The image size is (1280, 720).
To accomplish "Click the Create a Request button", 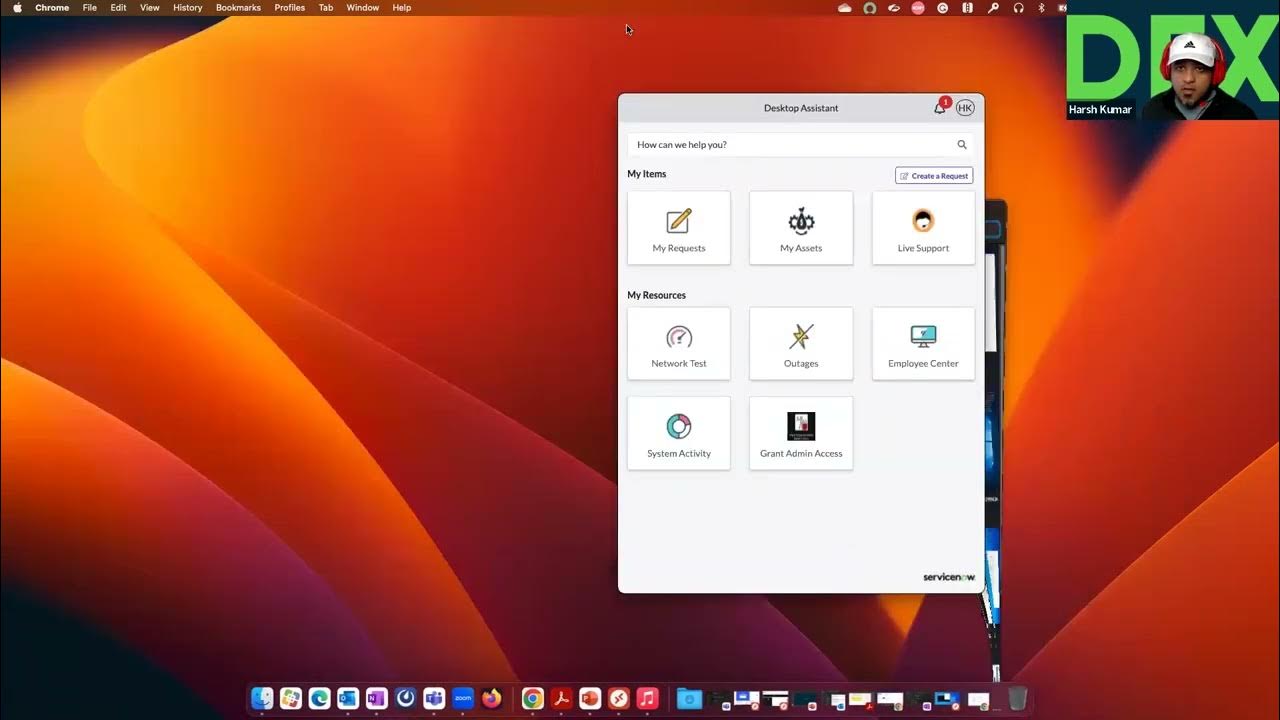I will coord(934,176).
